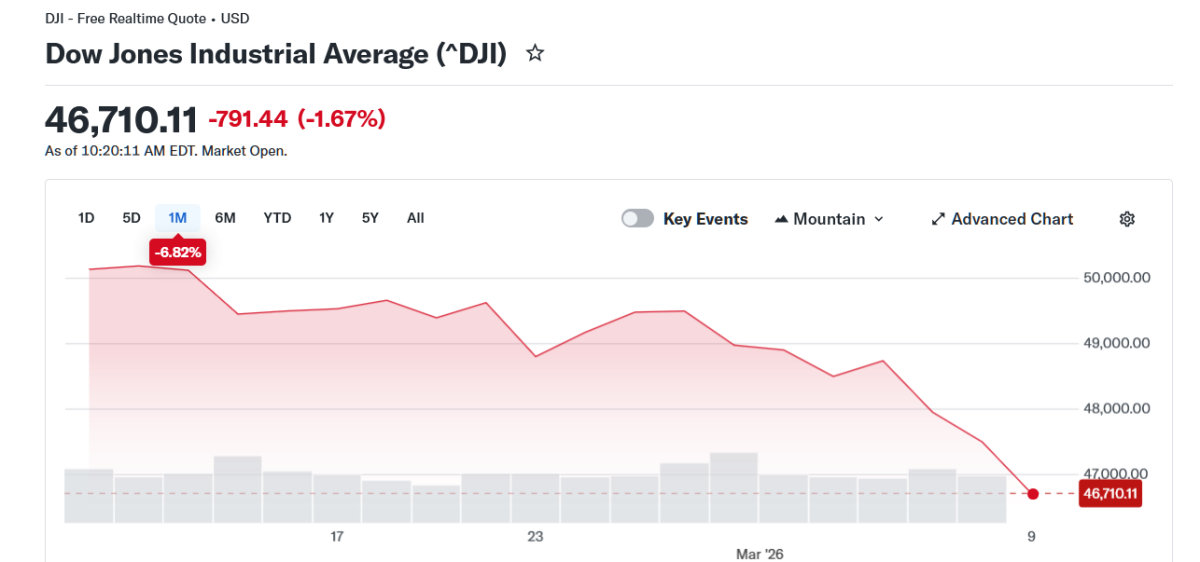Click the -6.82% change badge
1200x562 pixels.
(x=178, y=253)
